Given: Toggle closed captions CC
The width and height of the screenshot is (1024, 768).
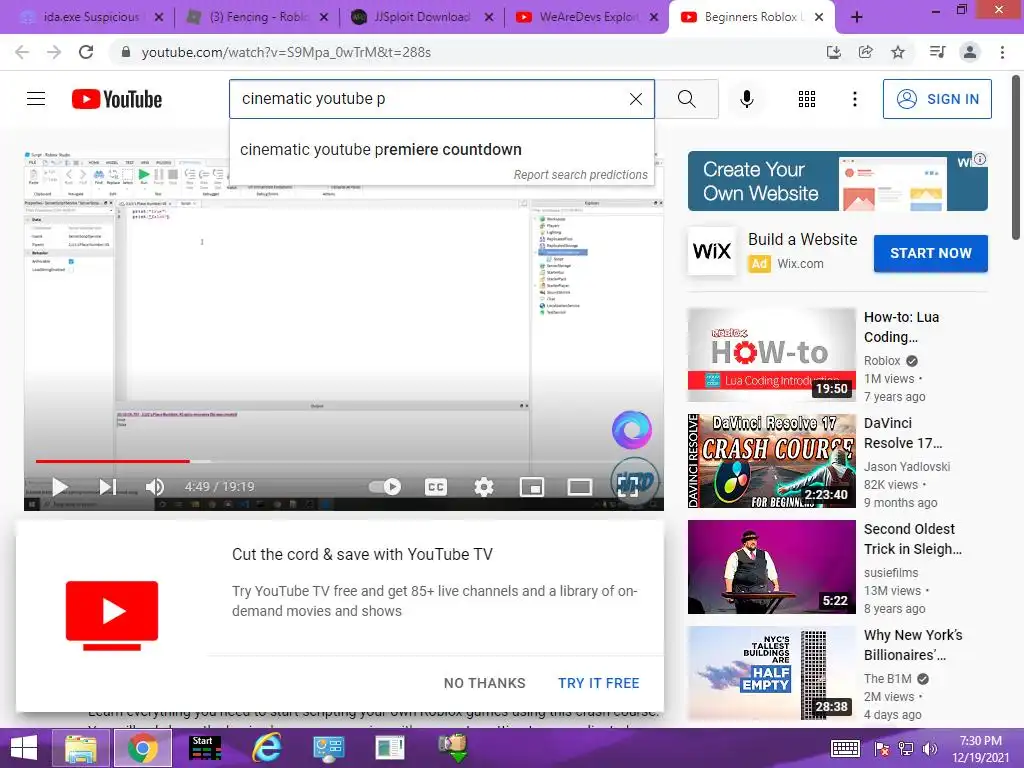Looking at the screenshot, I should 436,487.
